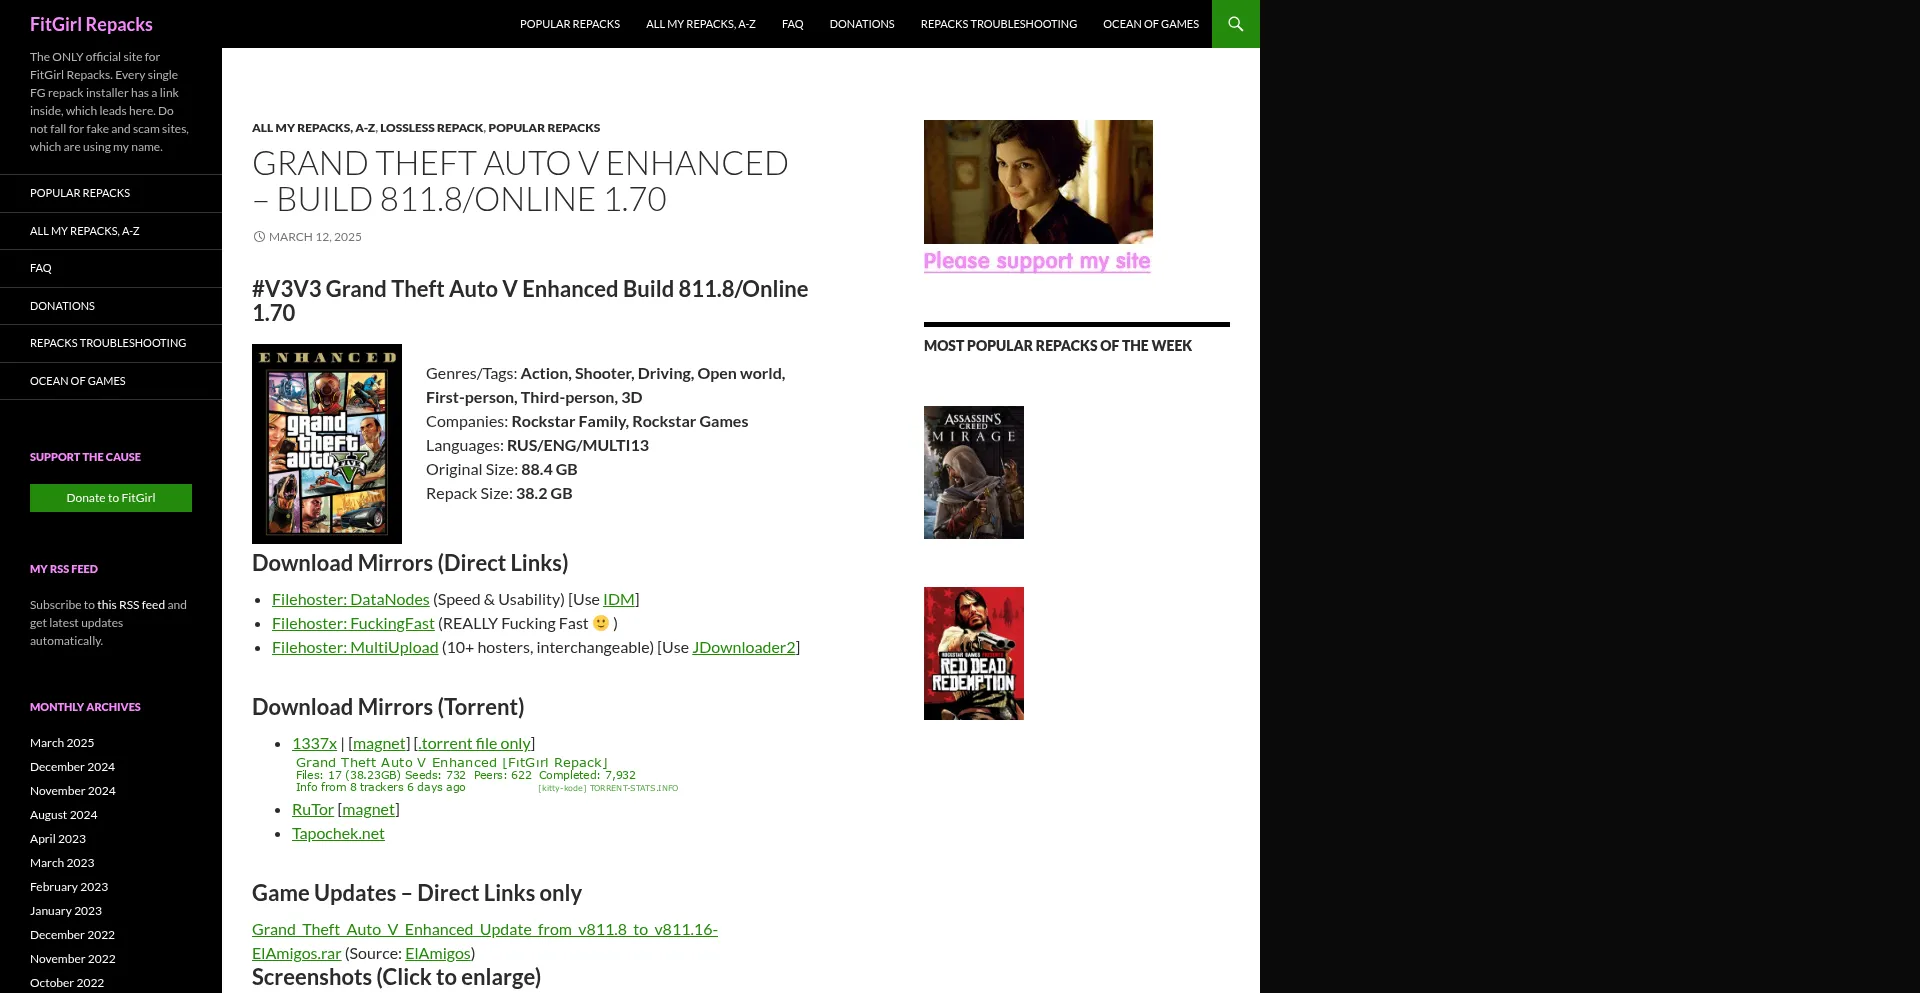Image resolution: width=1920 pixels, height=993 pixels.
Task: Open the search magnifier icon in header
Action: point(1235,24)
